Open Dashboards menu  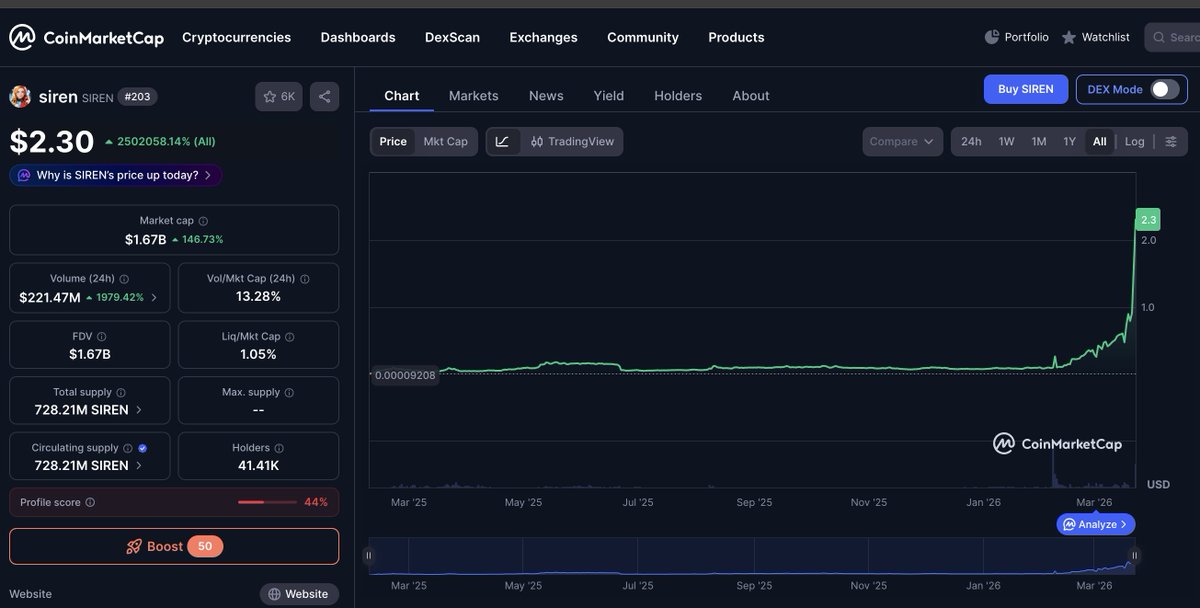(358, 37)
